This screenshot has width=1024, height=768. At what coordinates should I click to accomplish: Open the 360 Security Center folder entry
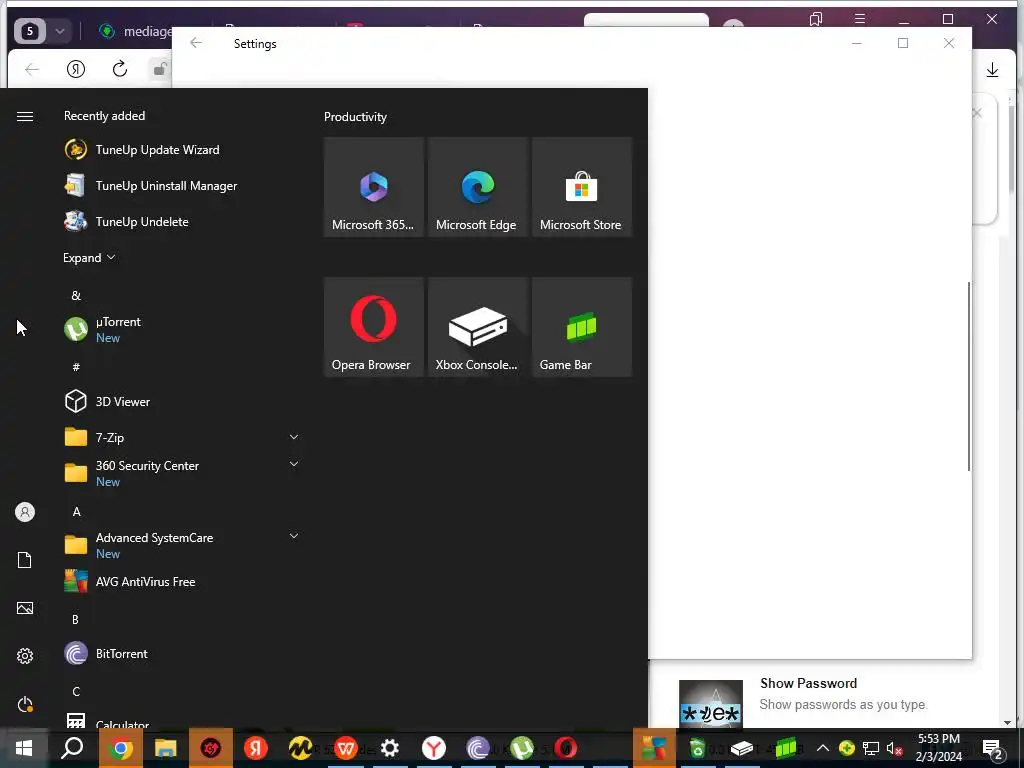click(x=148, y=473)
